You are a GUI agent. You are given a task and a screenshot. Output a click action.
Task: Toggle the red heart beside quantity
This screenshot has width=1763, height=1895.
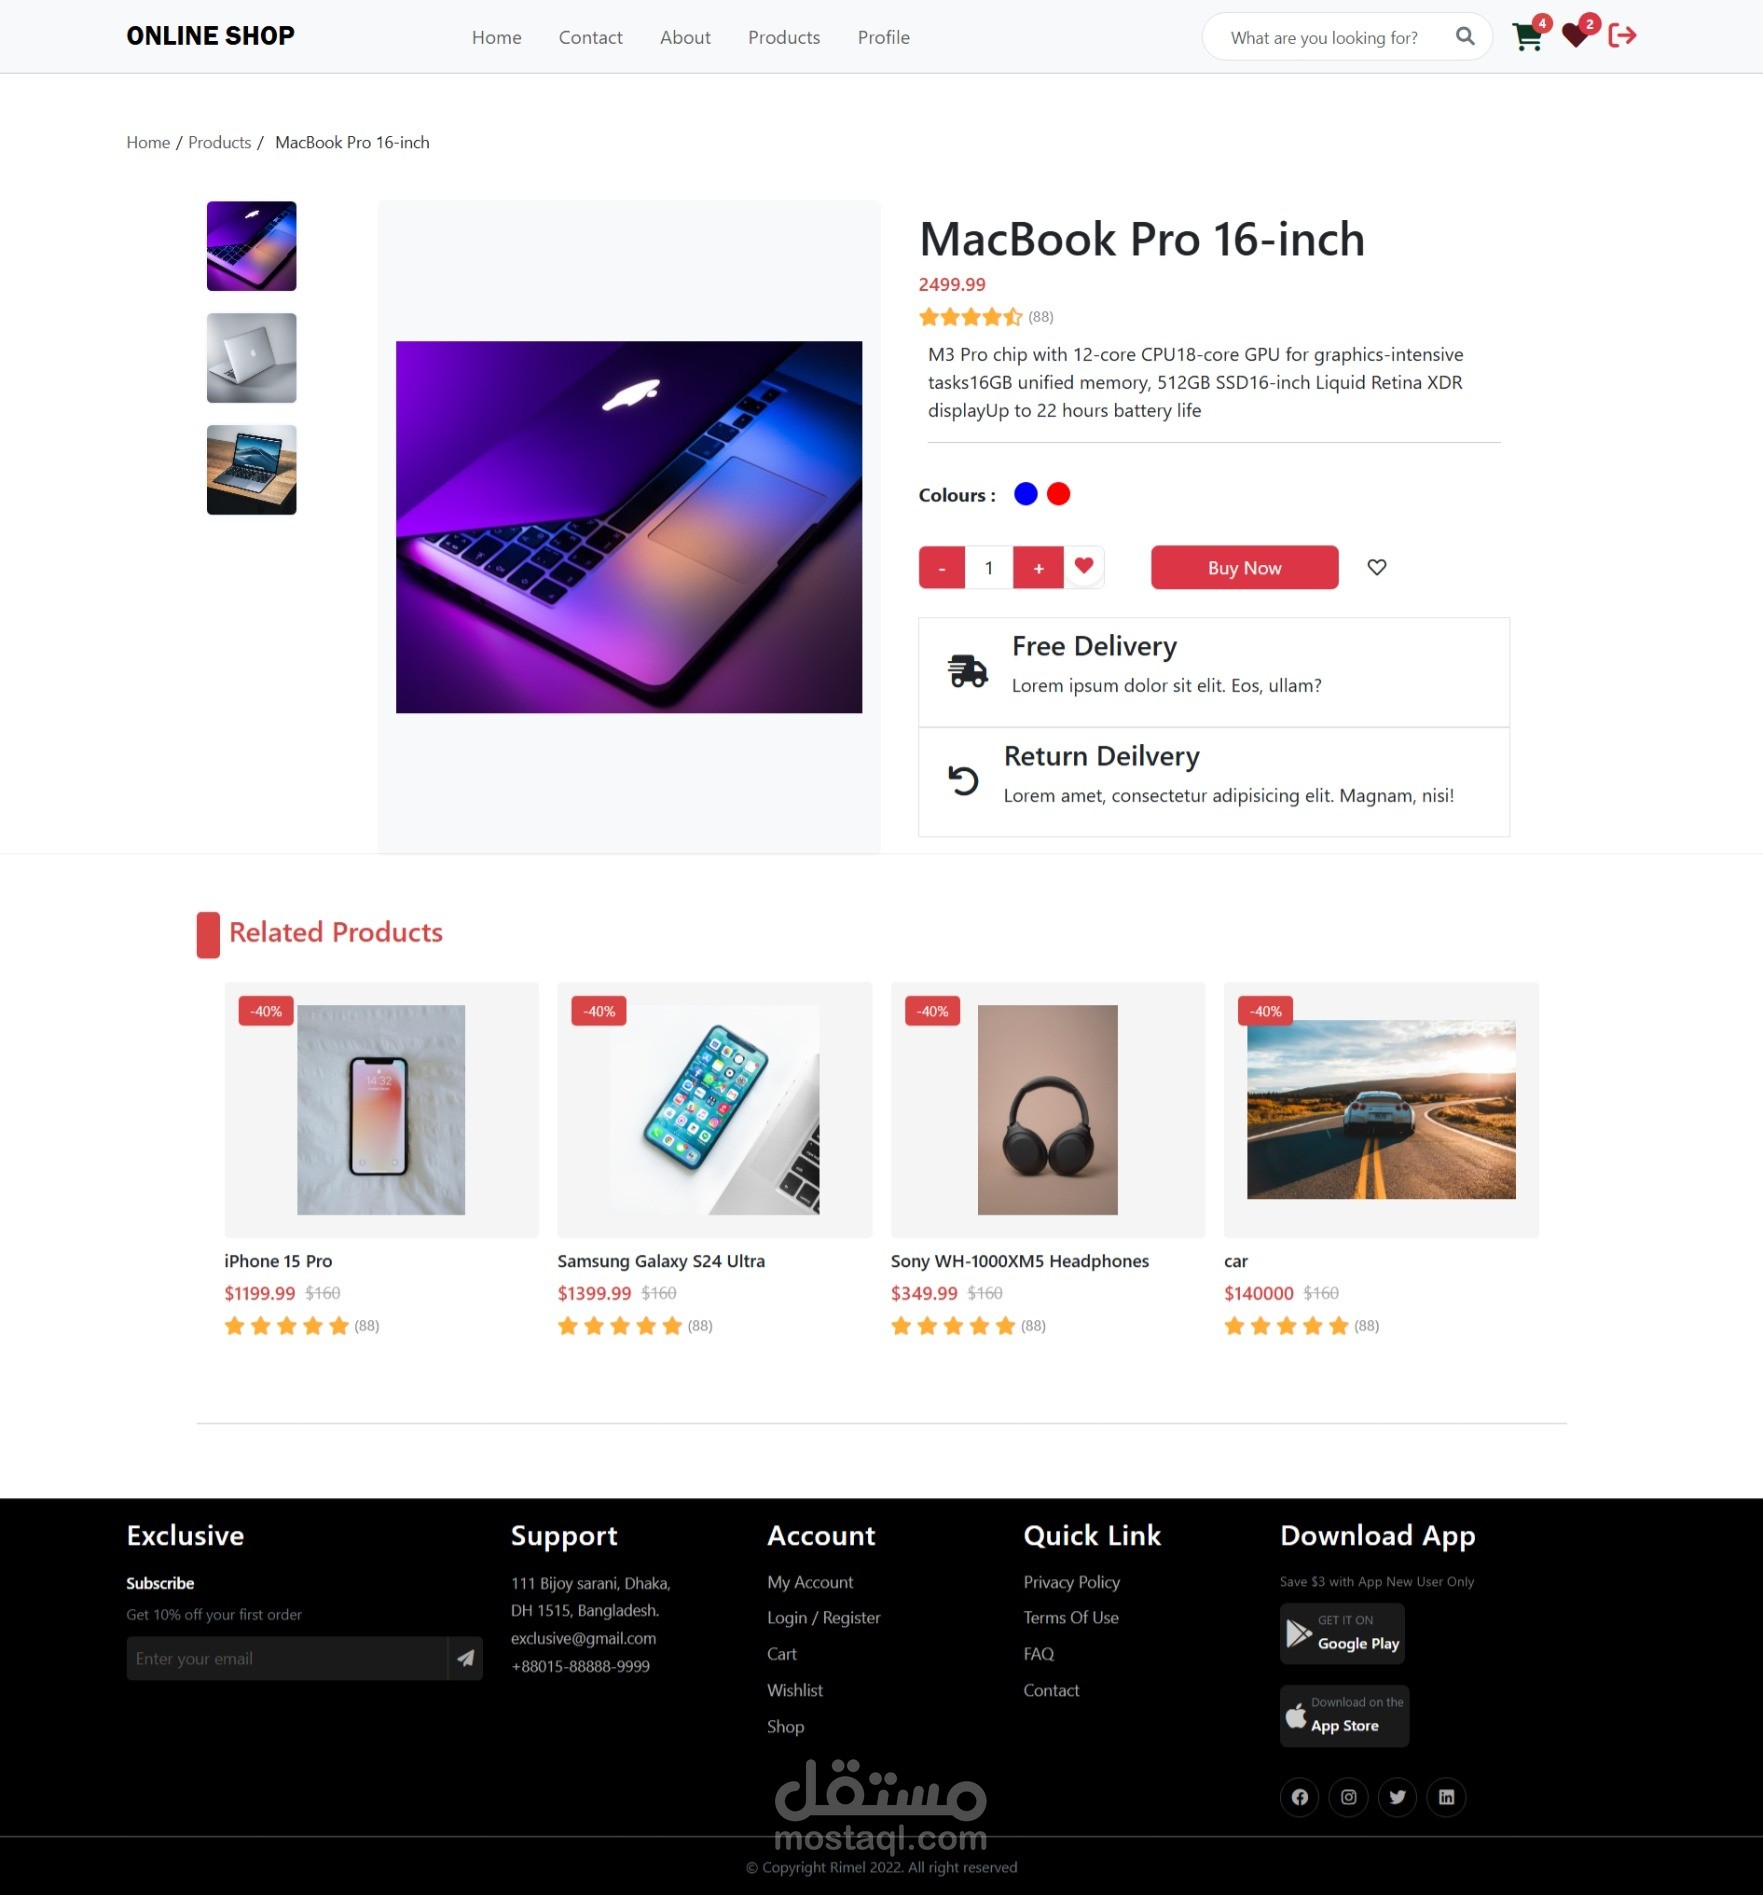pyautogui.click(x=1084, y=566)
